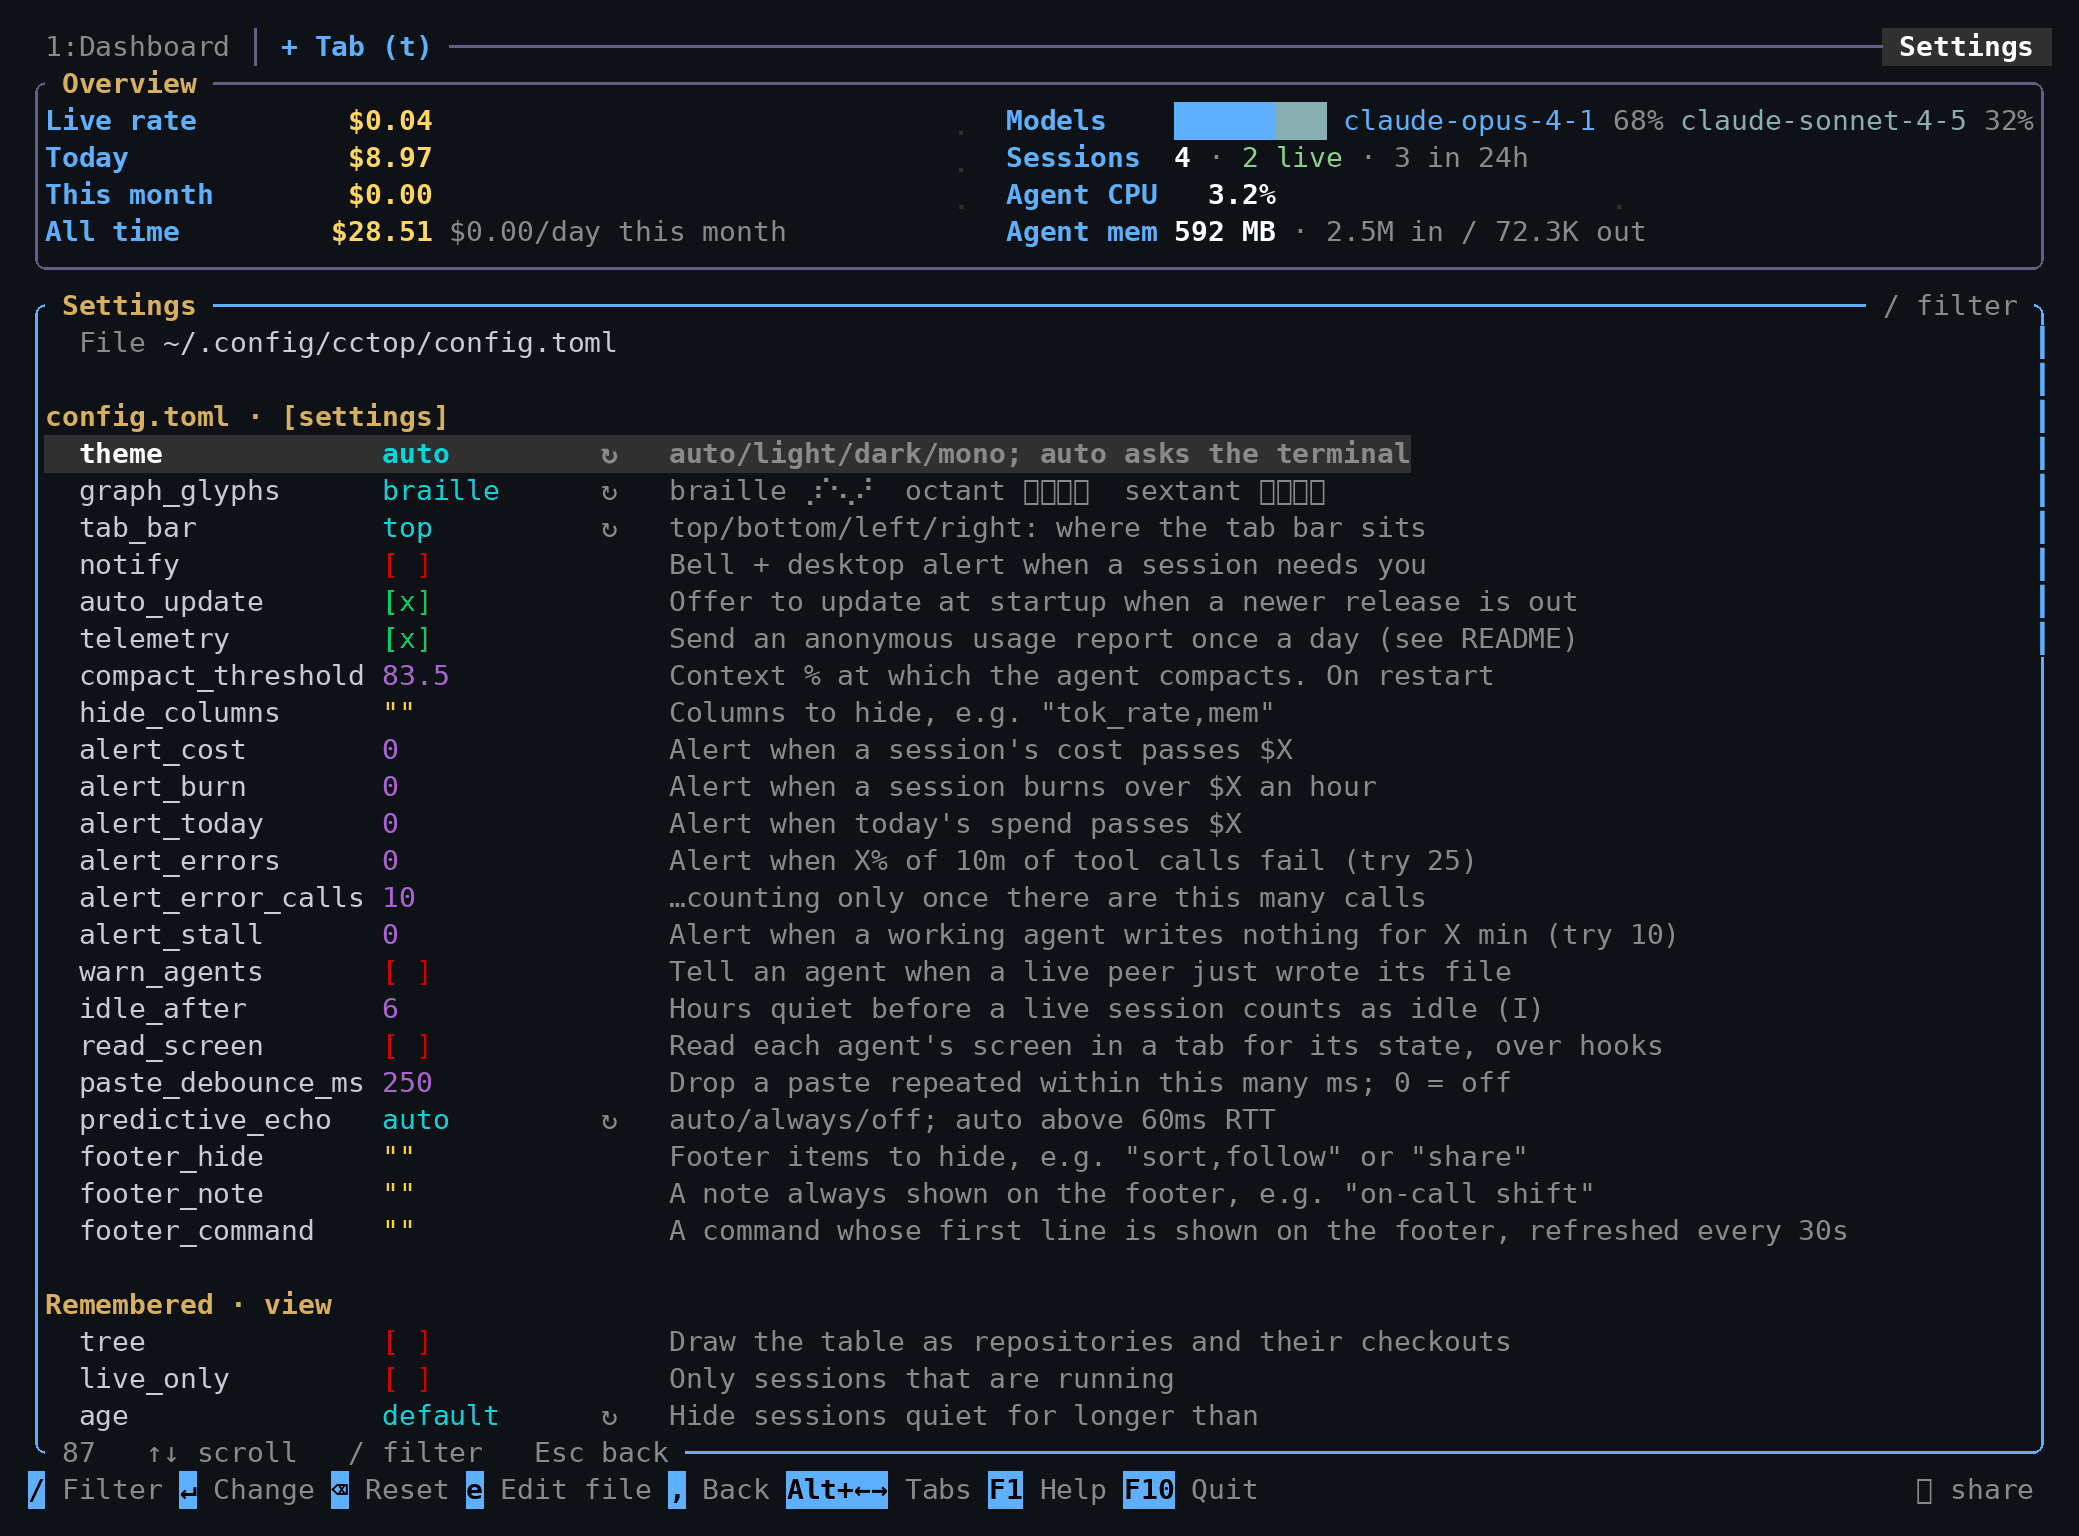Enable the tree view checkbox
Image resolution: width=2079 pixels, height=1536 pixels.
(x=407, y=1343)
